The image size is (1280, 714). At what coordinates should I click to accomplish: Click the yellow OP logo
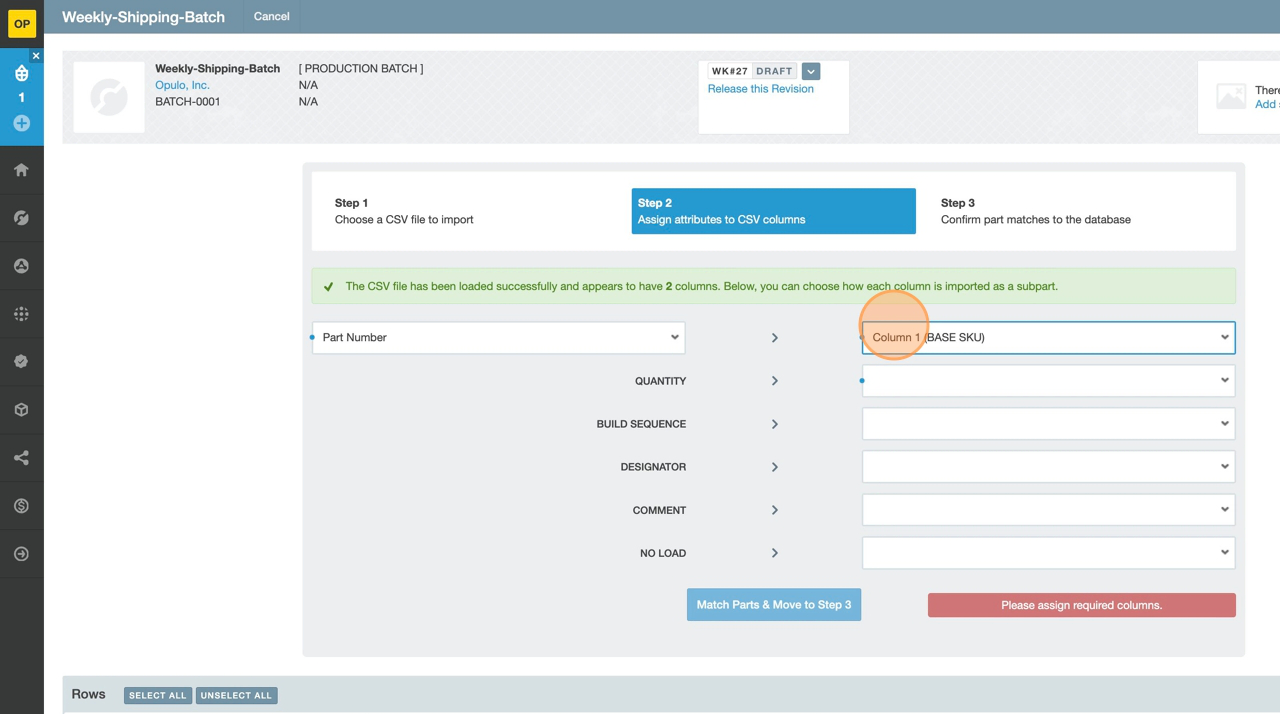pyautogui.click(x=21, y=23)
